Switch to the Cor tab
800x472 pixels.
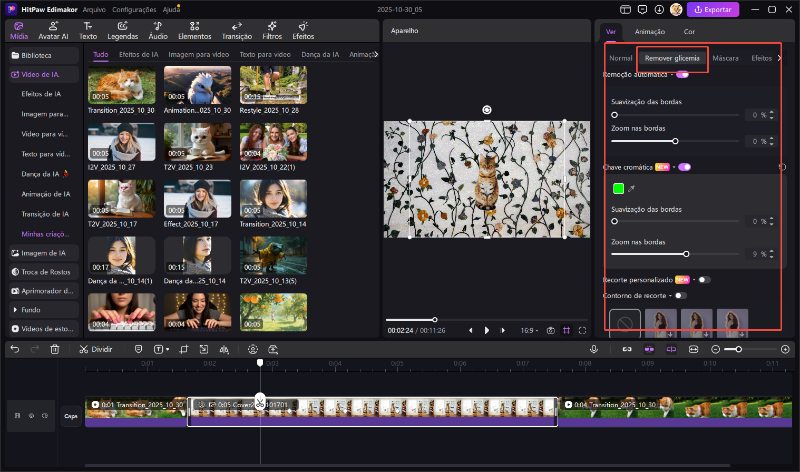pos(689,32)
